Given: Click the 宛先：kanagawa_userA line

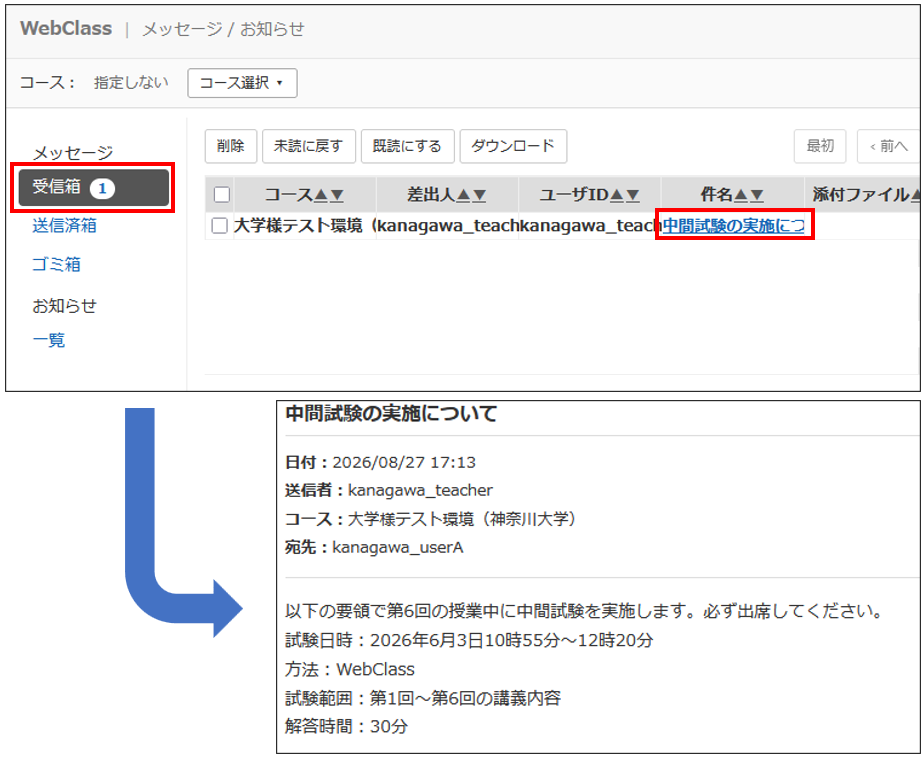Looking at the screenshot, I should tap(374, 547).
